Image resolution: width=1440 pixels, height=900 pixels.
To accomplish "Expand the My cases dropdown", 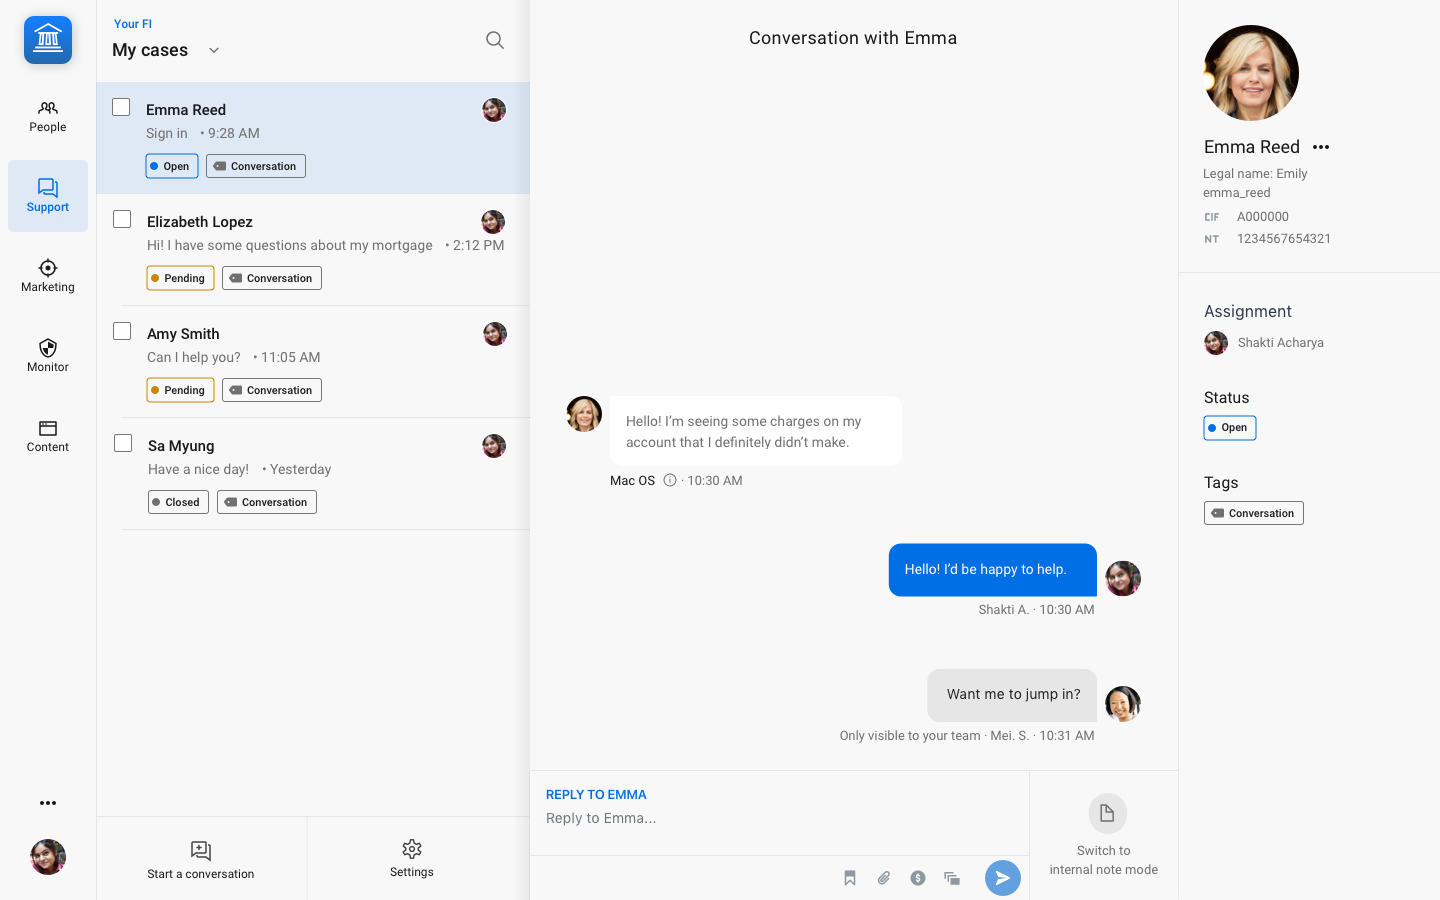I will (x=213, y=50).
